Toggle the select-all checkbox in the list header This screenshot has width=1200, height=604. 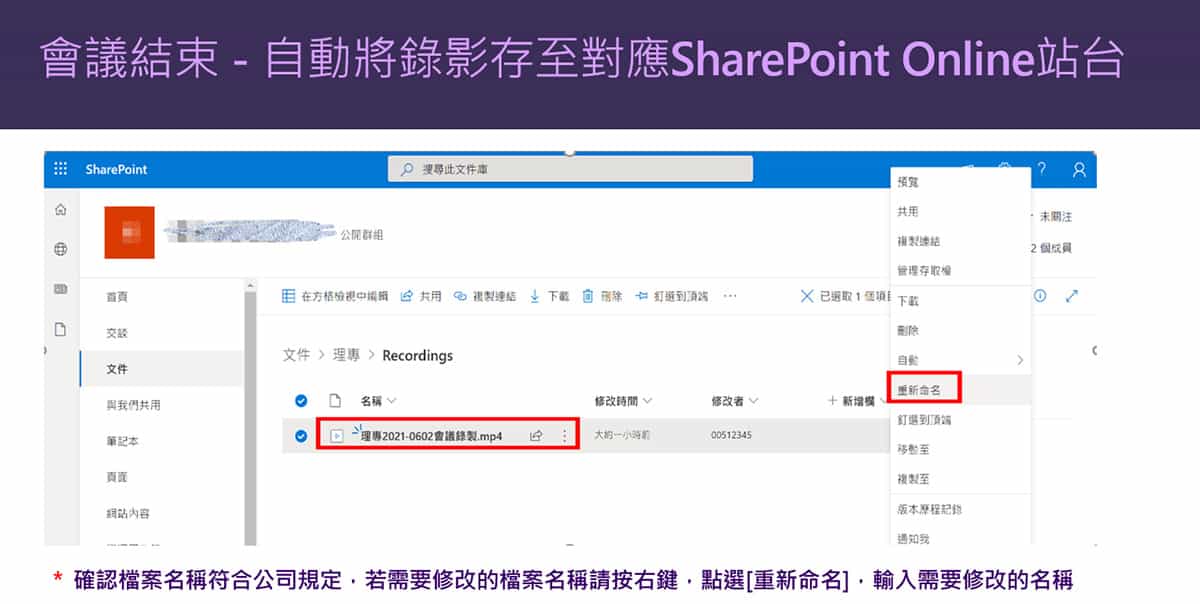tap(301, 401)
